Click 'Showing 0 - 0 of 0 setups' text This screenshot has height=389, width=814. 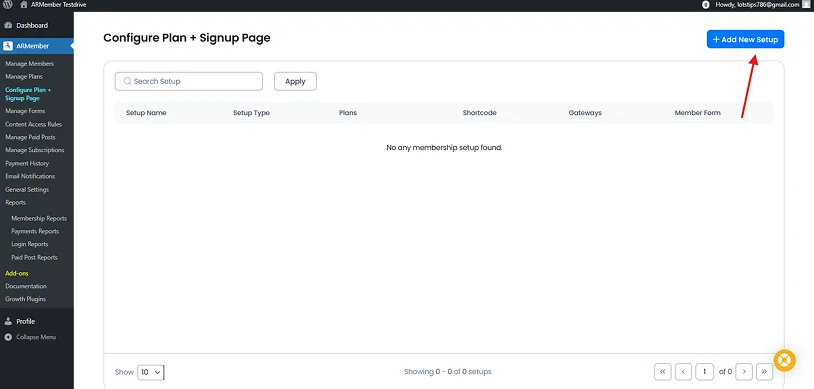point(447,372)
